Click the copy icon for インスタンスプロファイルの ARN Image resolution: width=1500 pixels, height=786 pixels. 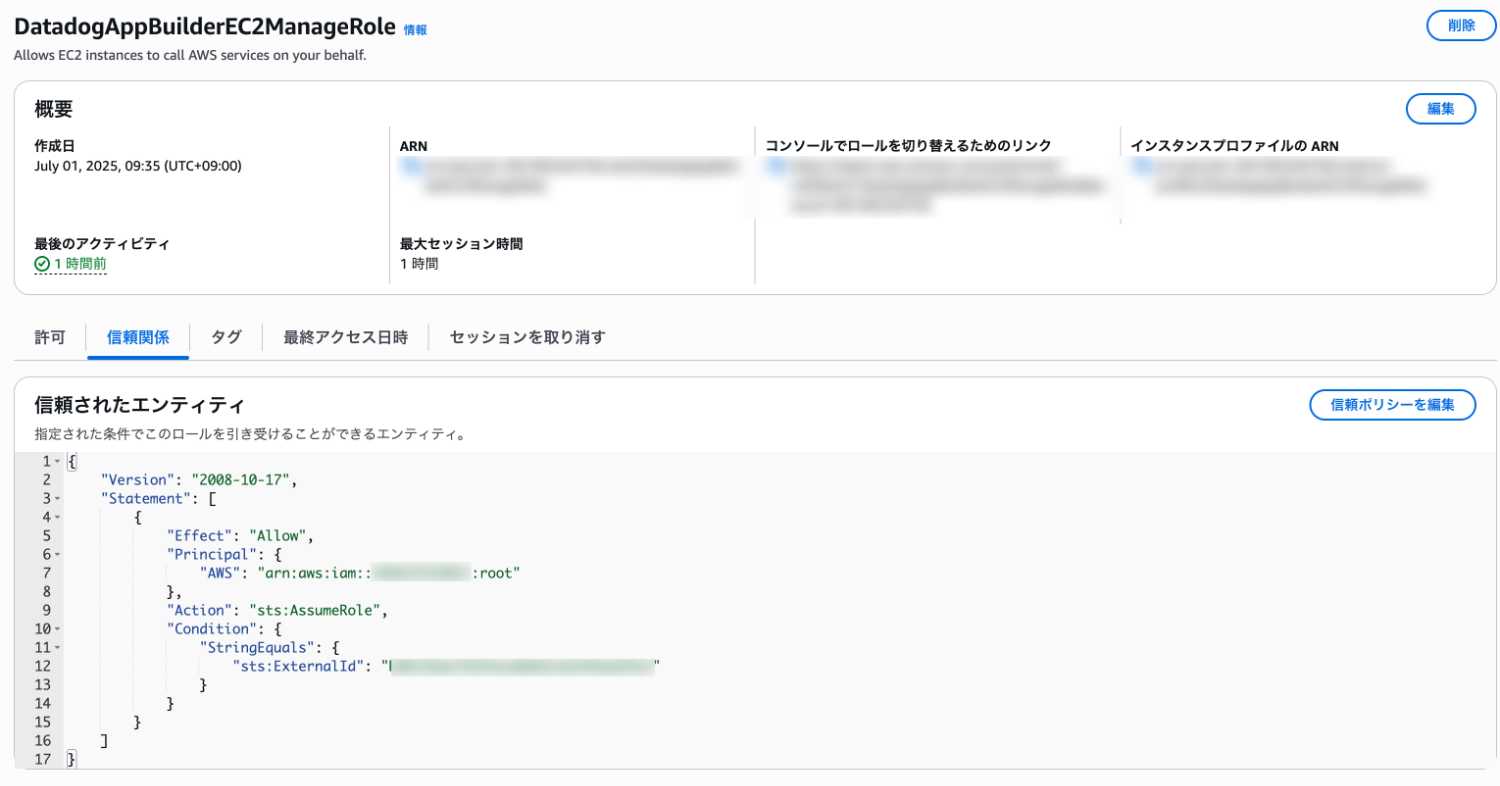(x=1140, y=166)
